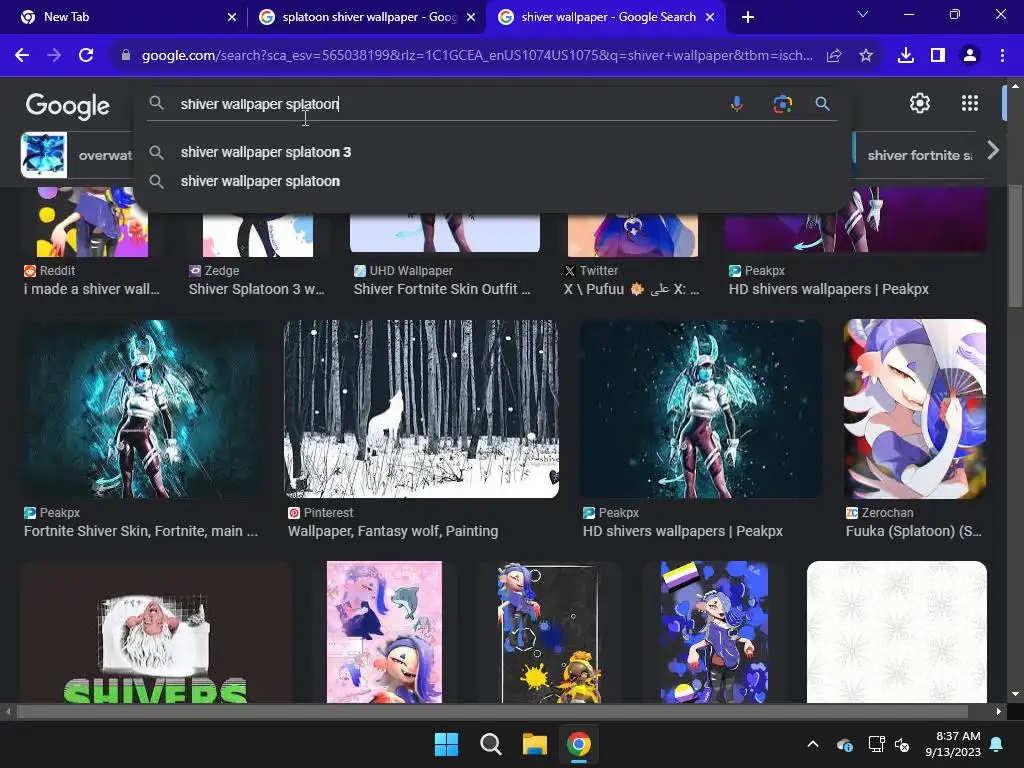Open the Google apps grid

point(970,103)
